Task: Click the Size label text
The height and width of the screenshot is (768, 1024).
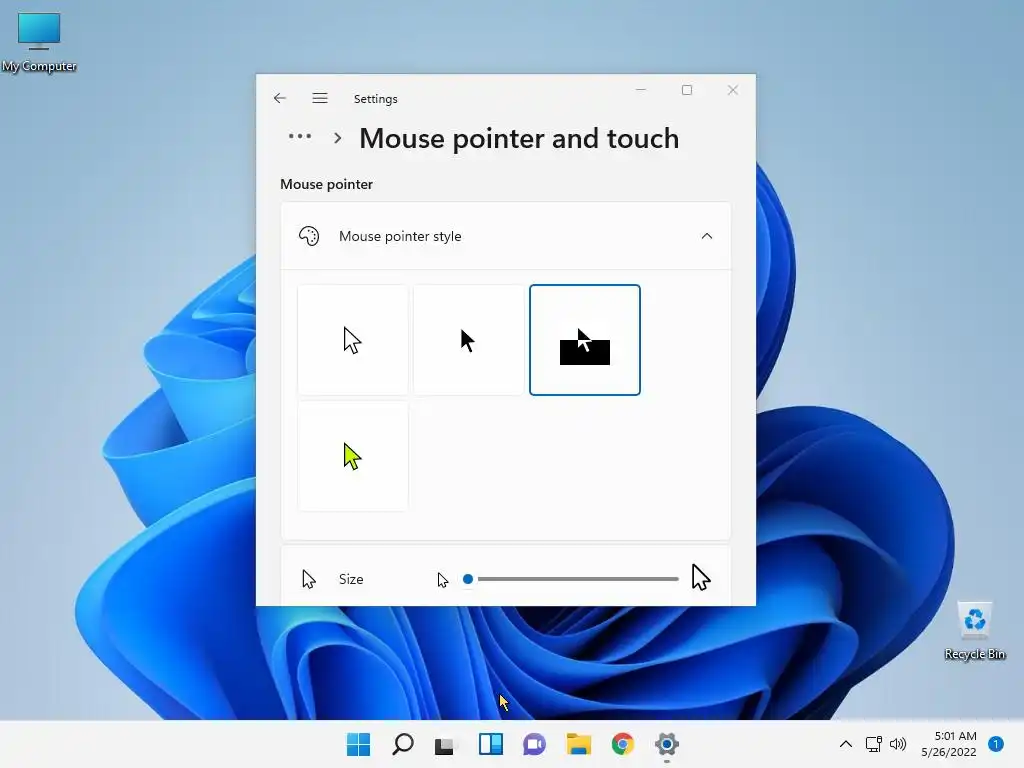Action: tap(351, 579)
